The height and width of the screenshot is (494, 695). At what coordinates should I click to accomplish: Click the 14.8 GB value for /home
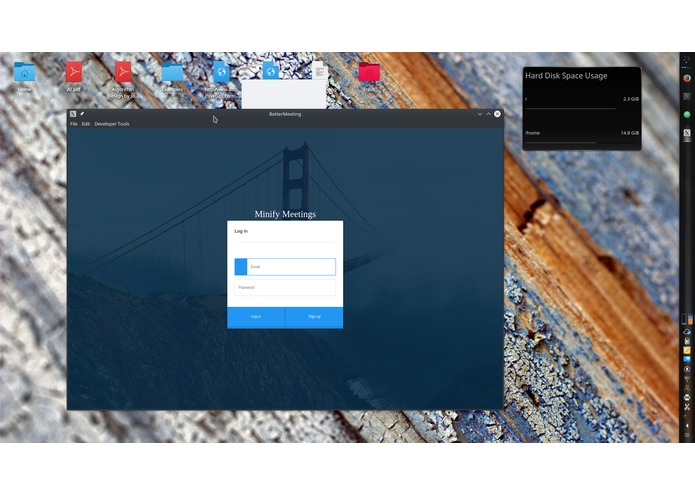pos(629,133)
